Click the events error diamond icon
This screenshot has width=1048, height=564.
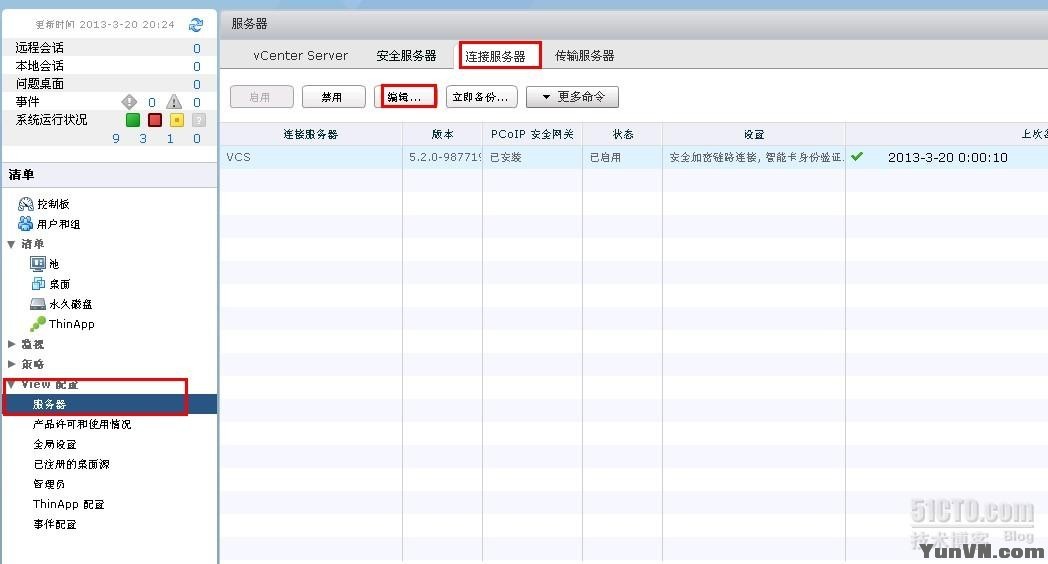pos(129,102)
